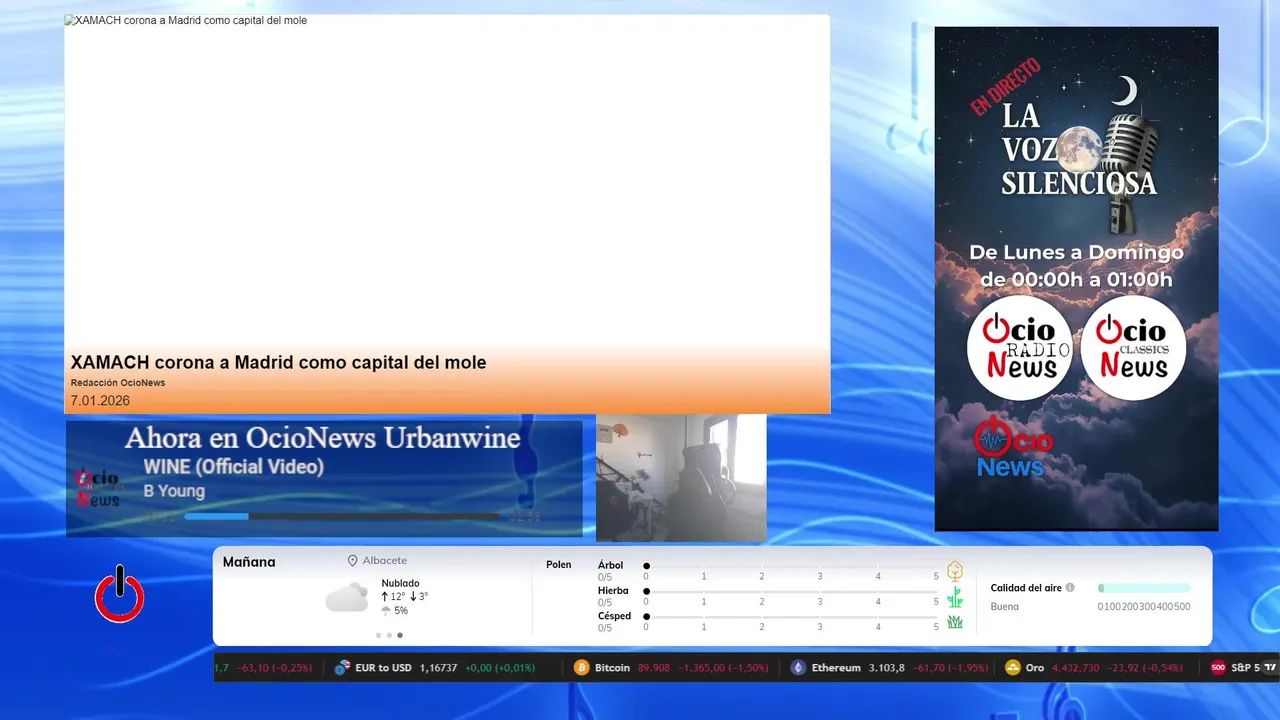Click the Ocio Radio News round logo
The width and height of the screenshot is (1280, 720).
point(1019,348)
